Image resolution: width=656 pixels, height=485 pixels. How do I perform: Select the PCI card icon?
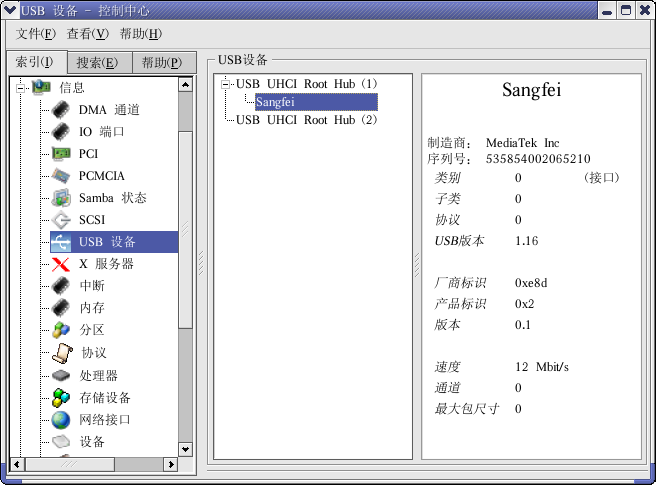[61, 154]
